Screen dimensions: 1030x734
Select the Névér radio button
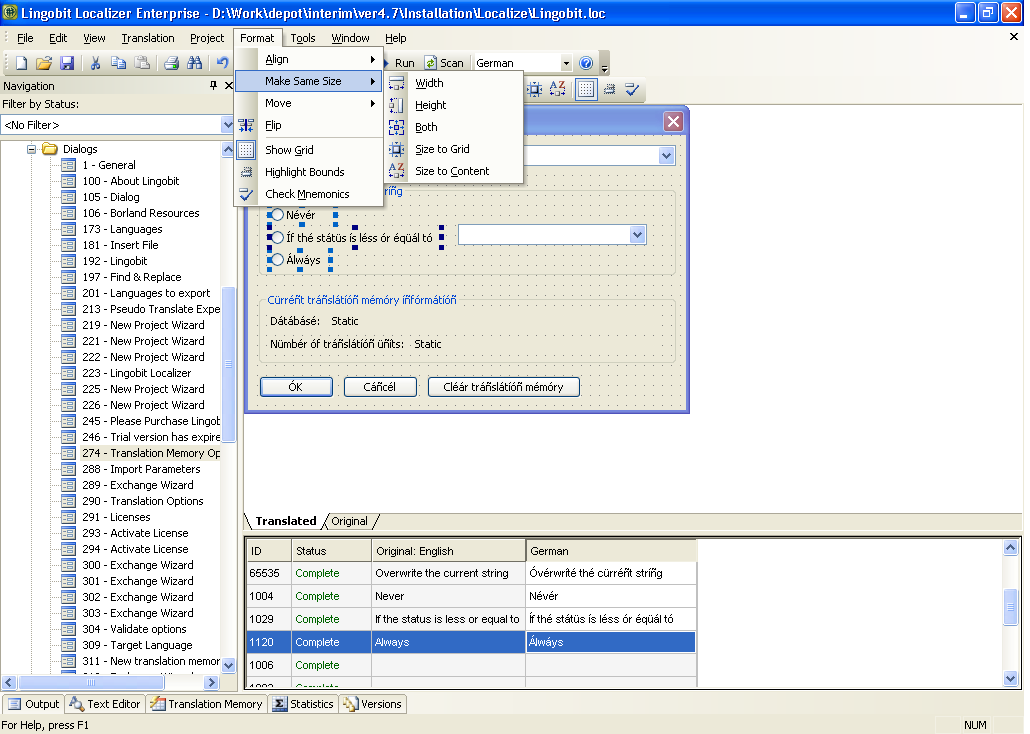(277, 215)
